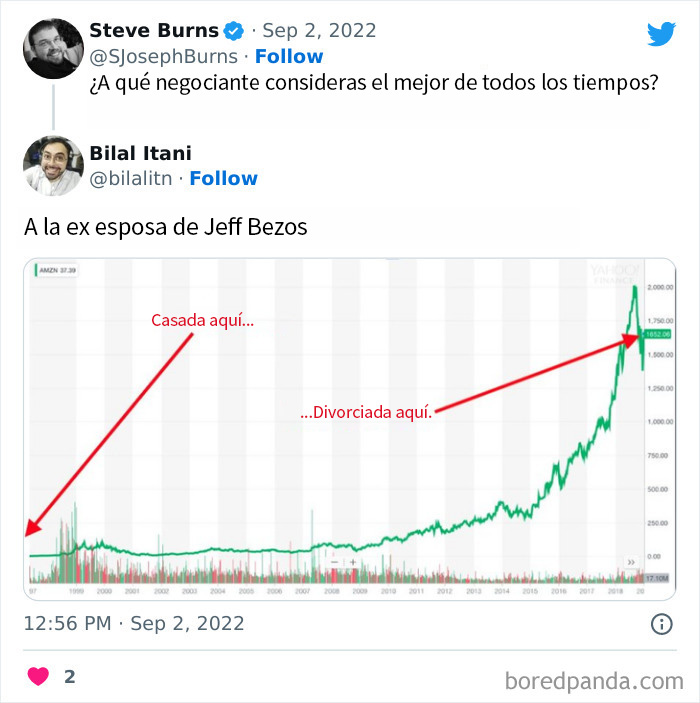Click the @SJosephBurns handle
The width and height of the screenshot is (700, 703).
click(164, 56)
